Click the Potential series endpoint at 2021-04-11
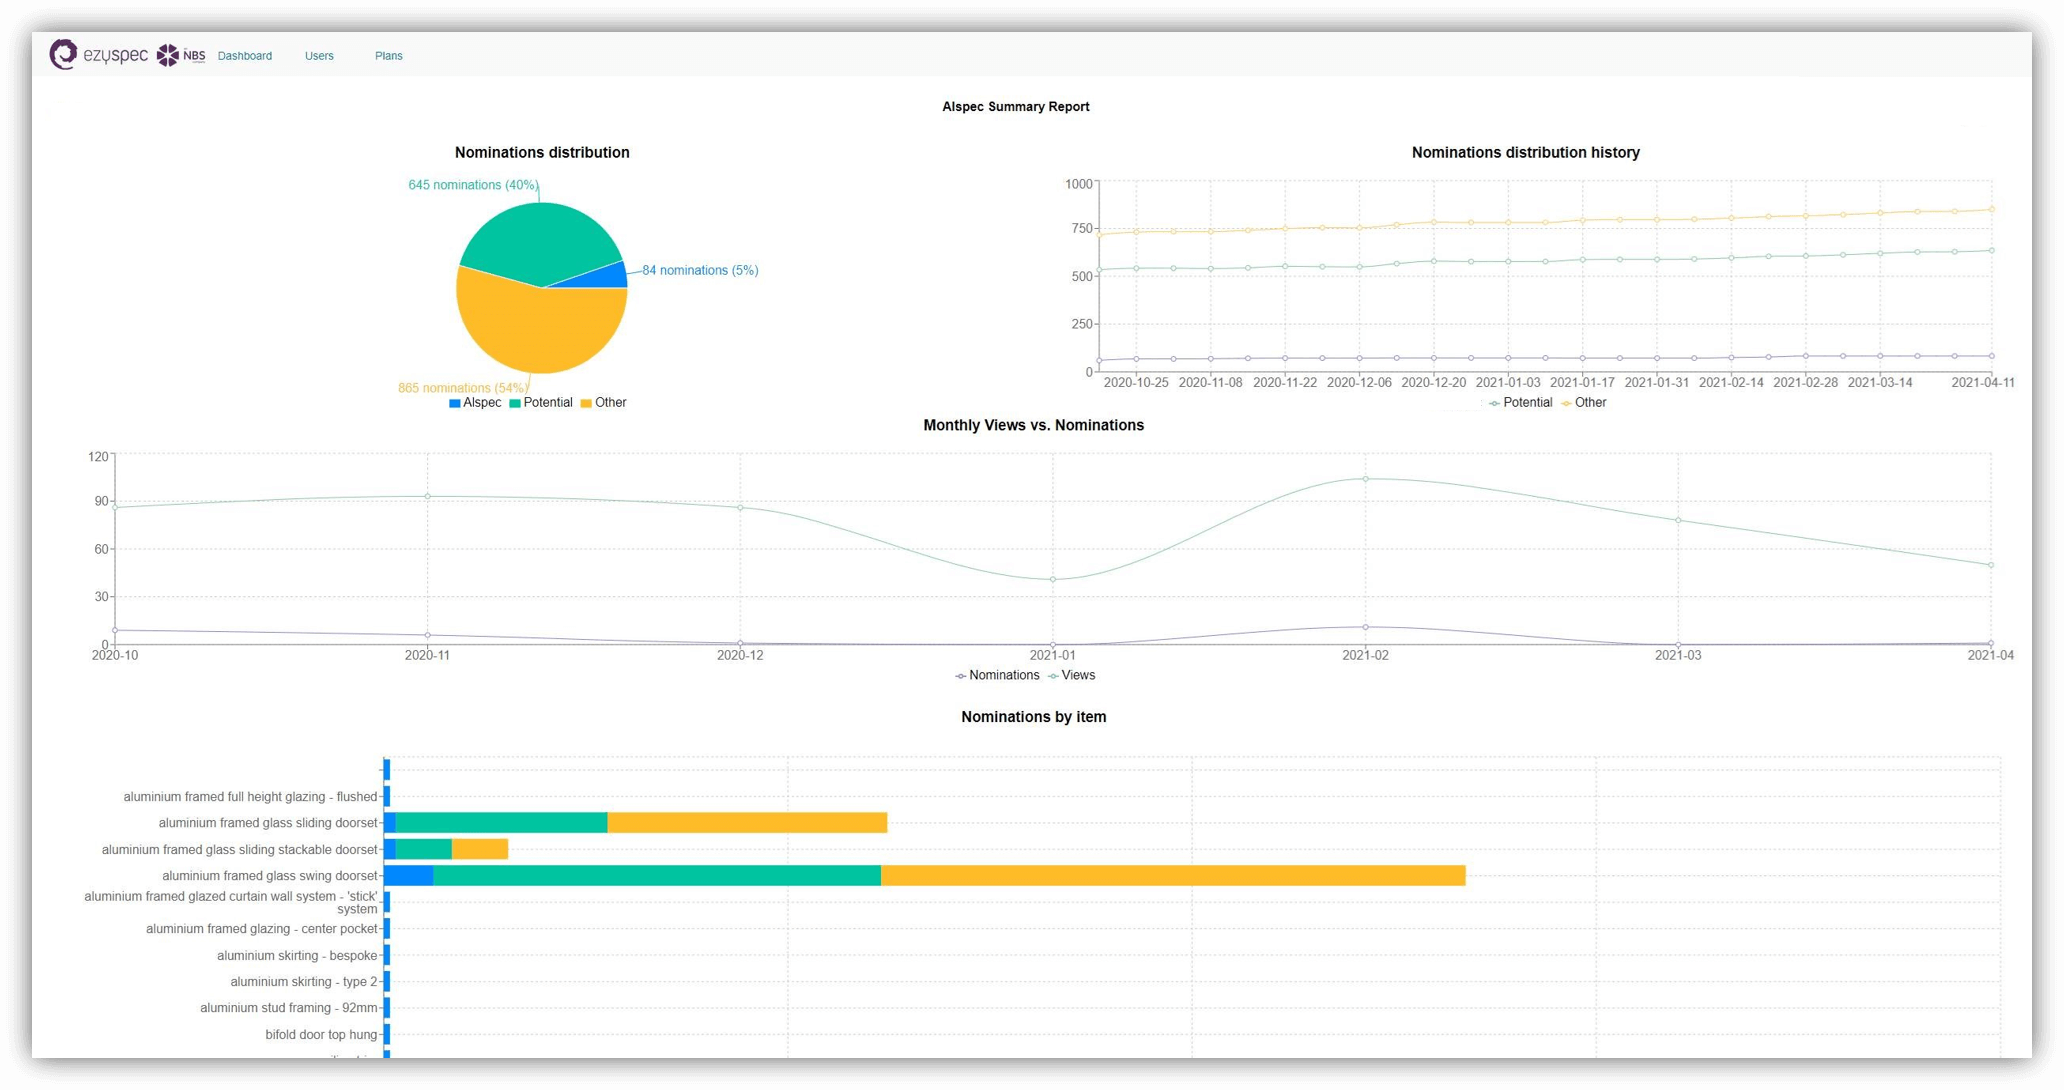Image resolution: width=2064 pixels, height=1090 pixels. pyautogui.click(x=1992, y=251)
